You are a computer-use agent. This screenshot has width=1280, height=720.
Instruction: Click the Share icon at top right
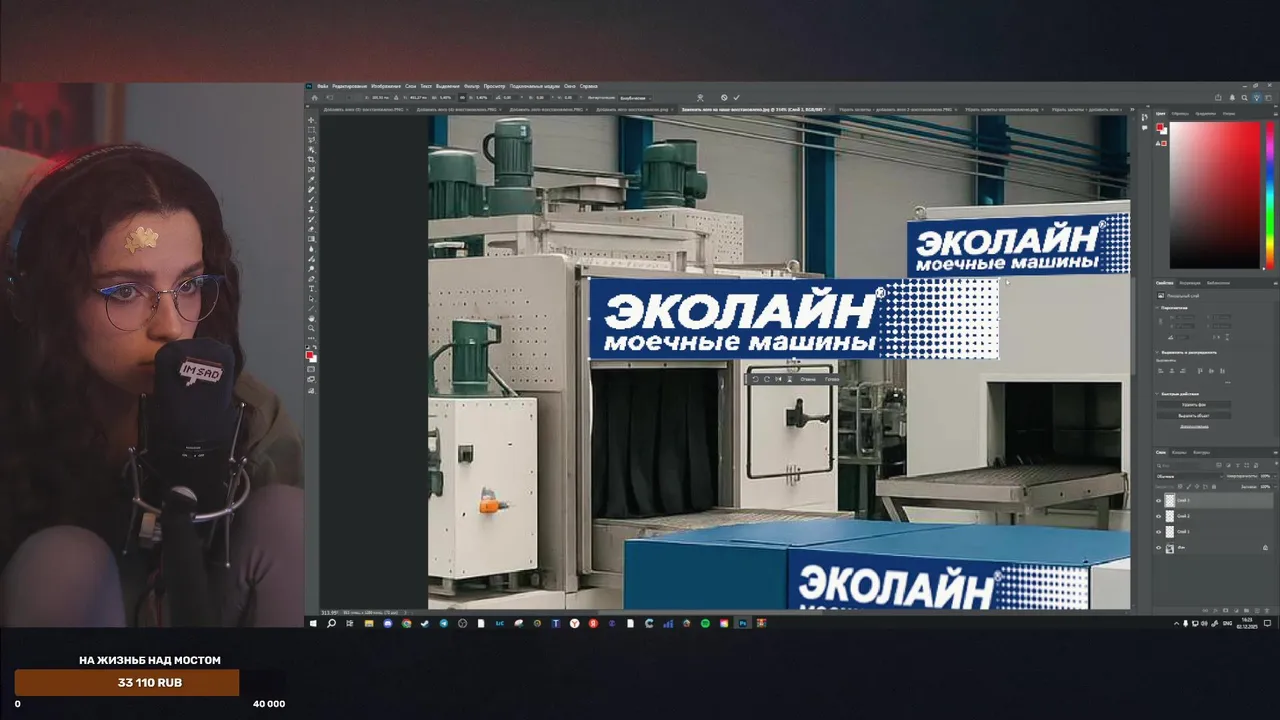(1218, 98)
